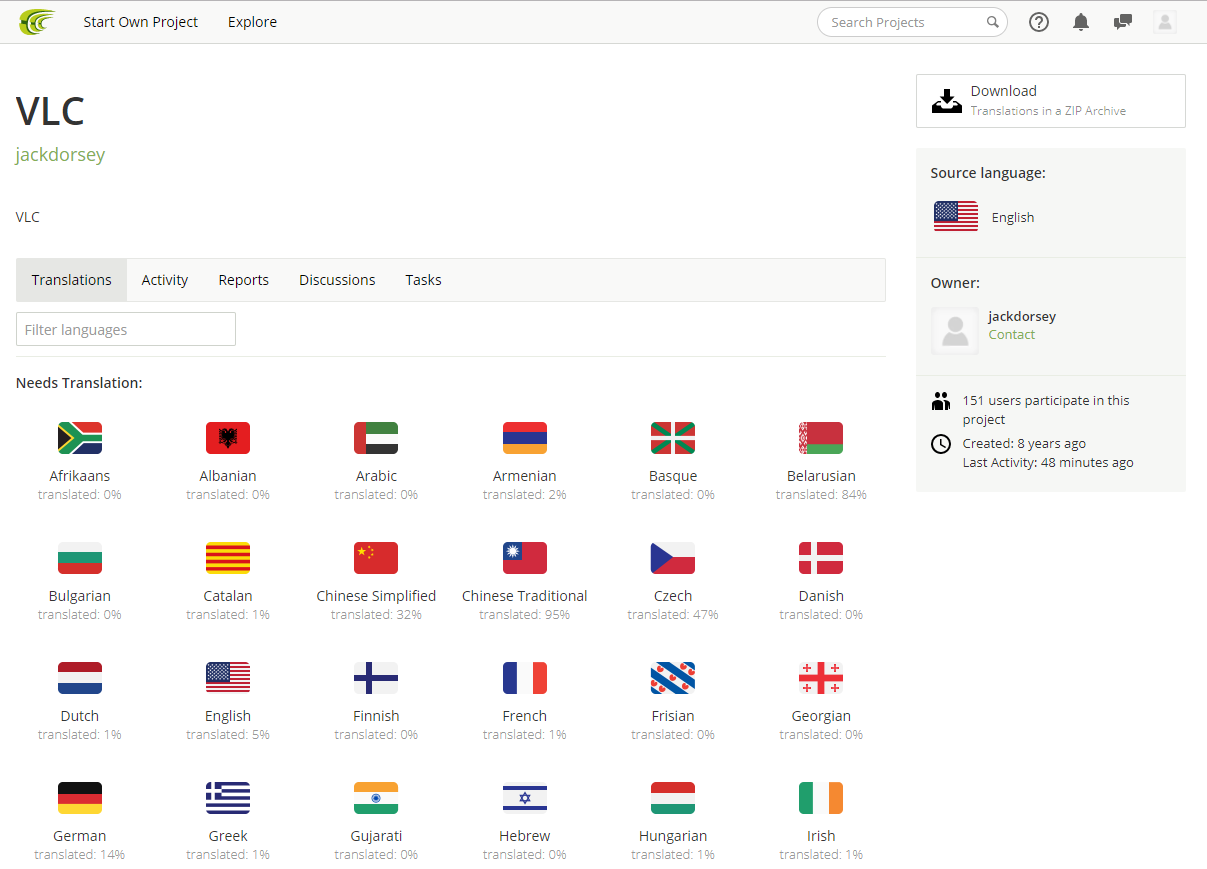1207x869 pixels.
Task: Click the Greek flag icon
Action: click(228, 798)
